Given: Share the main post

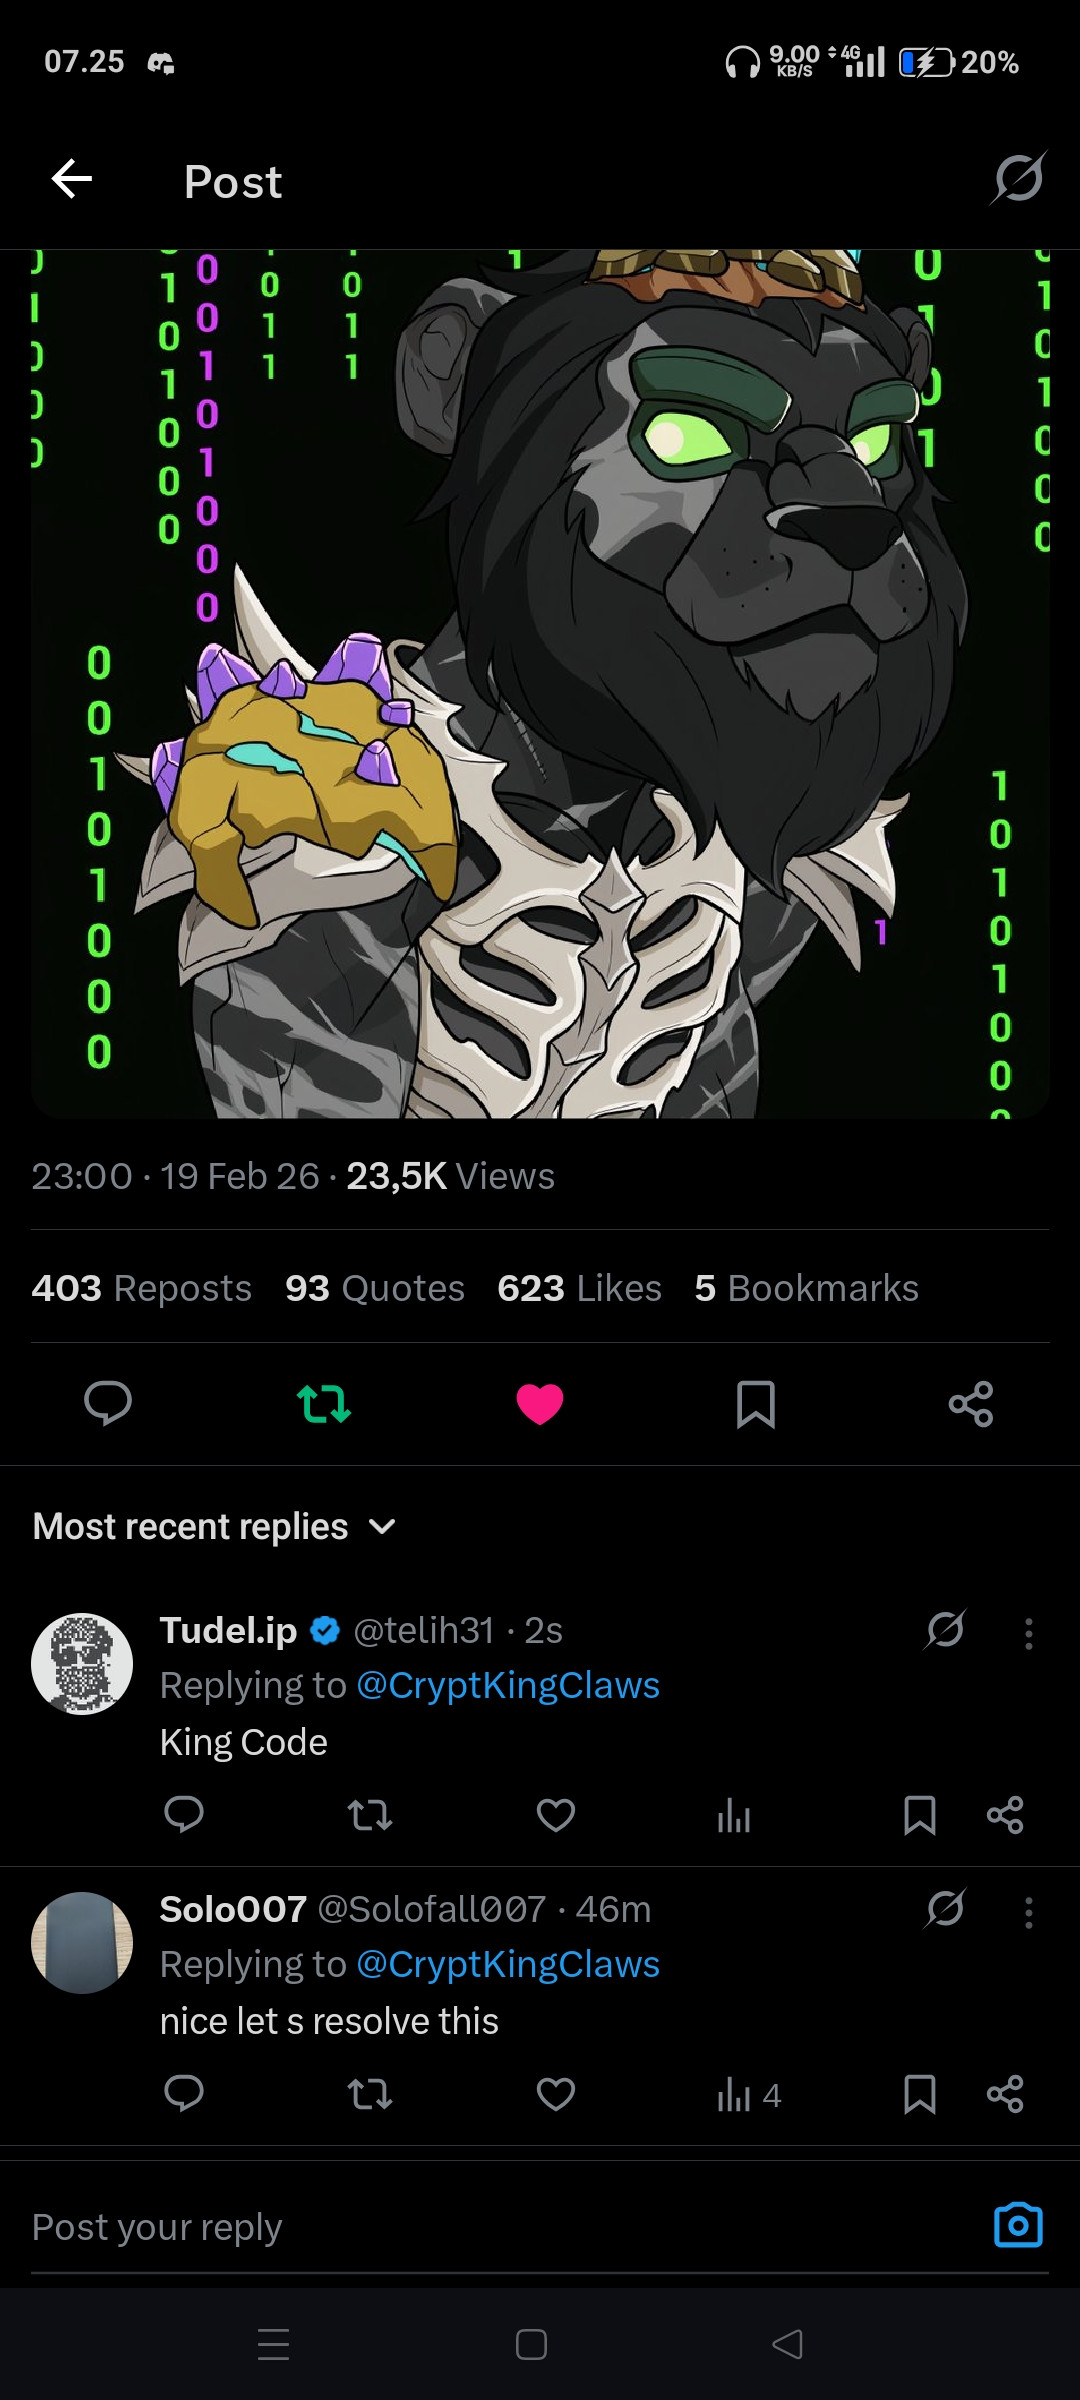Looking at the screenshot, I should tap(971, 1404).
